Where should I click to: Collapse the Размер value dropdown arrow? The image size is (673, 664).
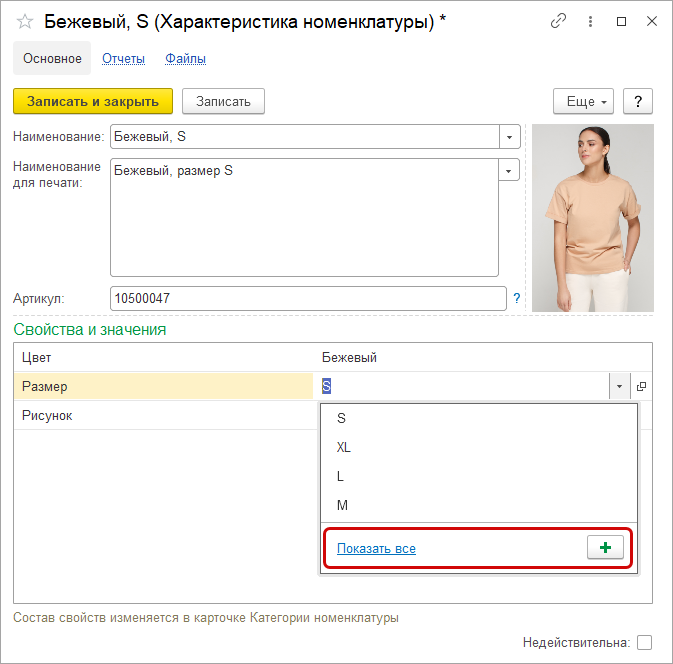click(x=620, y=386)
